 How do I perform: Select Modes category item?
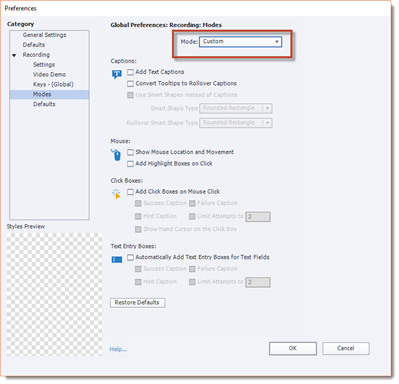(49, 95)
